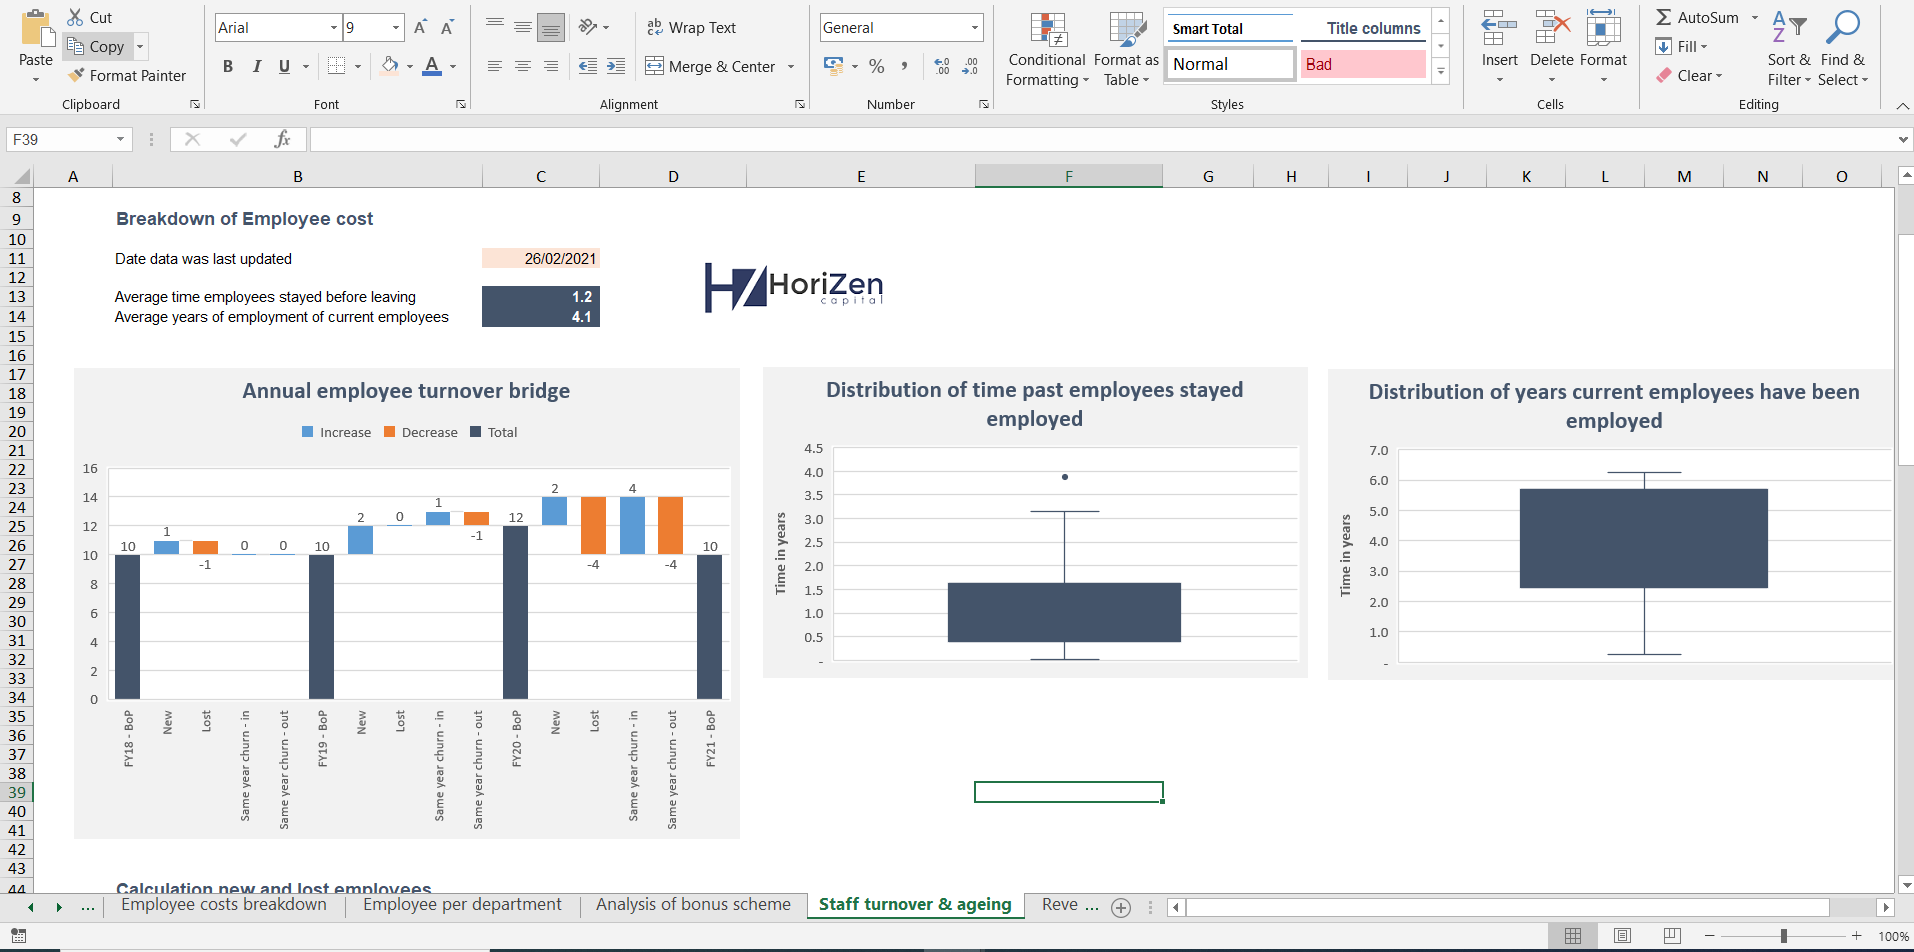Viewport: 1914px width, 952px height.
Task: Open the font size dropdown
Action: [396, 28]
